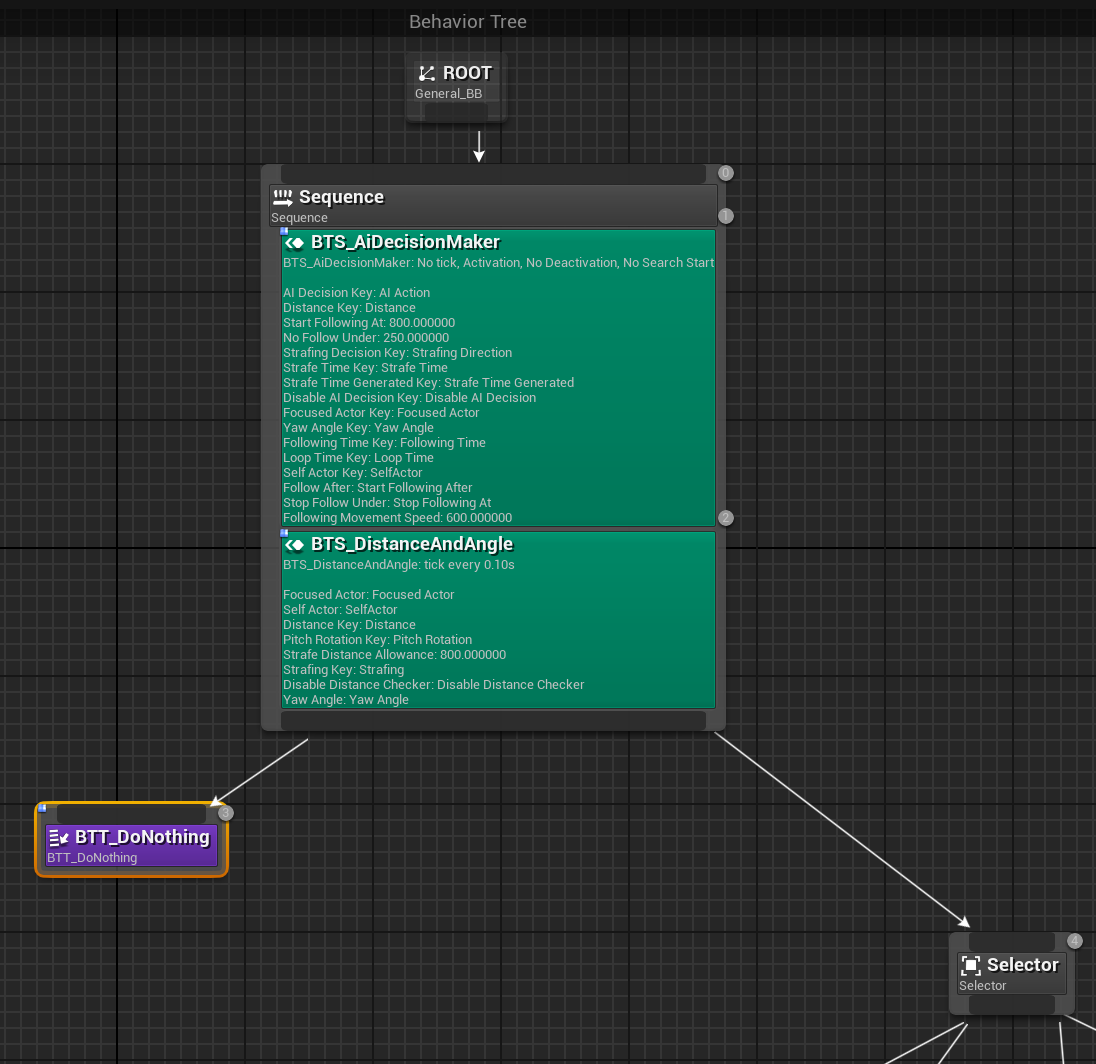Click the Selector node bottom output pin
Screen dimensions: 1096x1064
[1011, 1005]
